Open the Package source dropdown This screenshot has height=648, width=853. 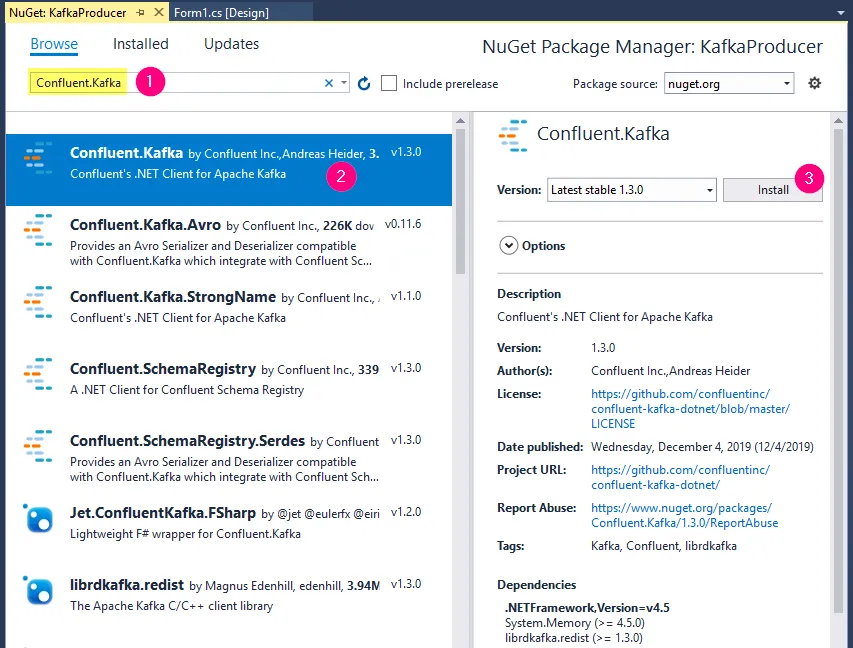pyautogui.click(x=729, y=83)
